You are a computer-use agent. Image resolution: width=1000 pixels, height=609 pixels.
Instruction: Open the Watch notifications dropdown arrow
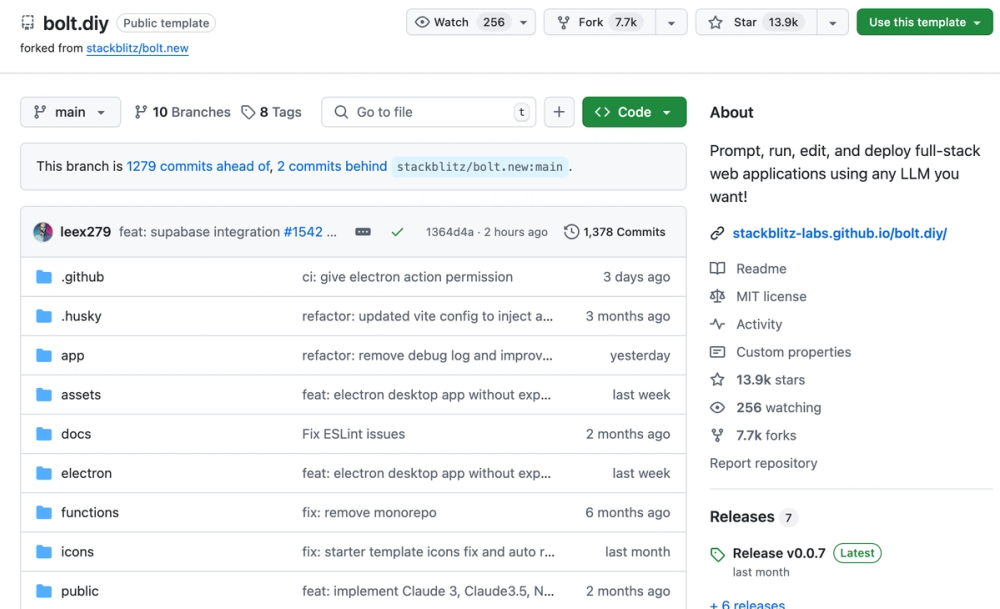(x=524, y=22)
